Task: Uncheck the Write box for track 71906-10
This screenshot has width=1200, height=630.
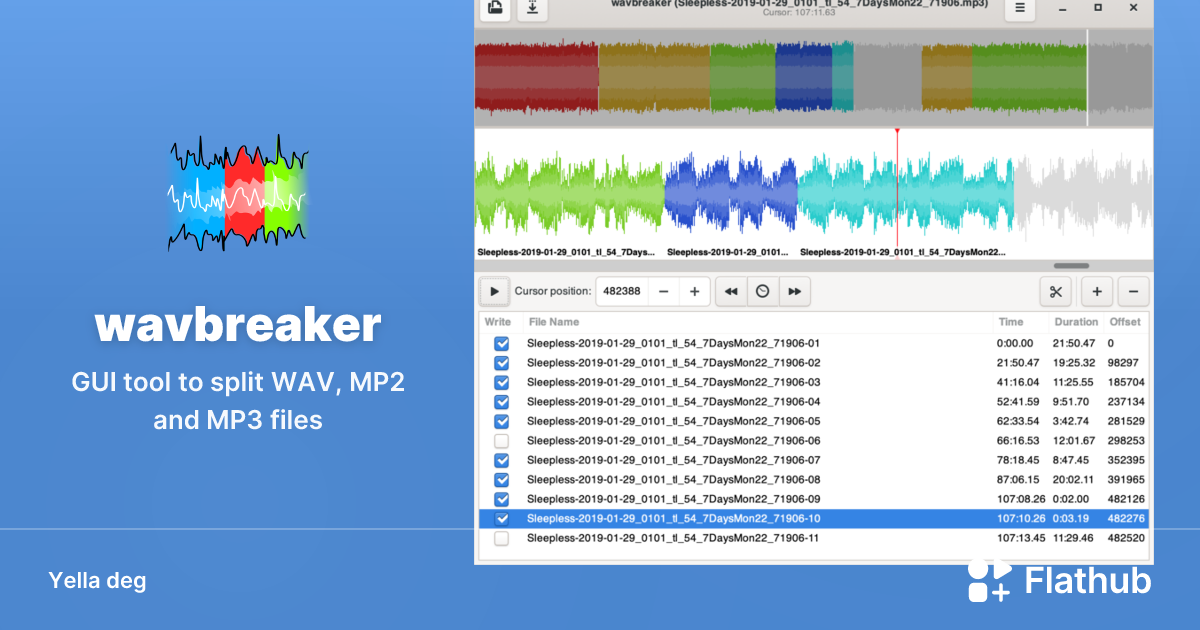Action: click(501, 518)
